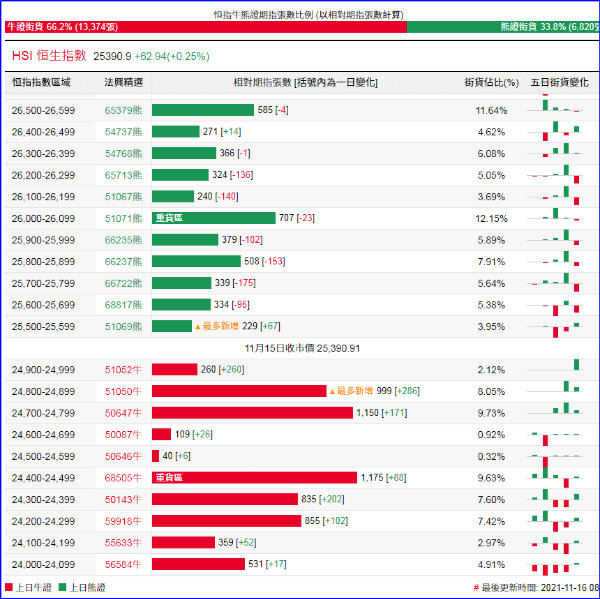Screen dimensions: 600x599
Task: Click the 街貨佔比(%) column header
Action: [x=491, y=82]
